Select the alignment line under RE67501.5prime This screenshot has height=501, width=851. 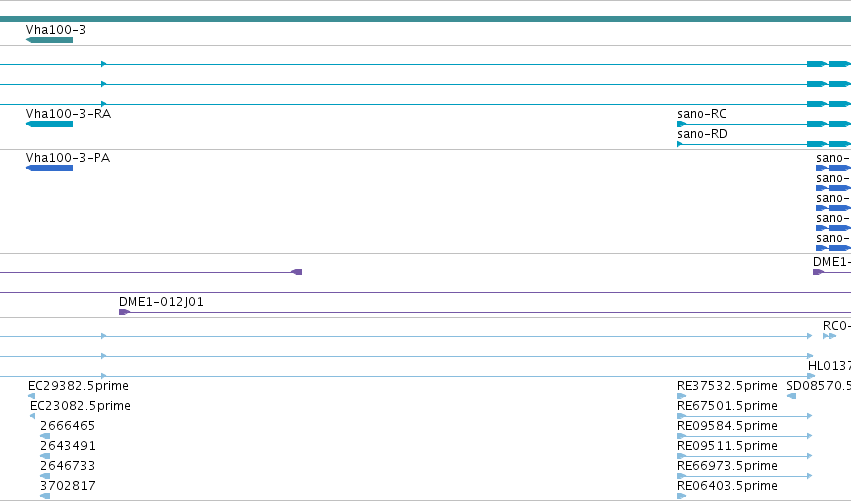click(x=745, y=416)
